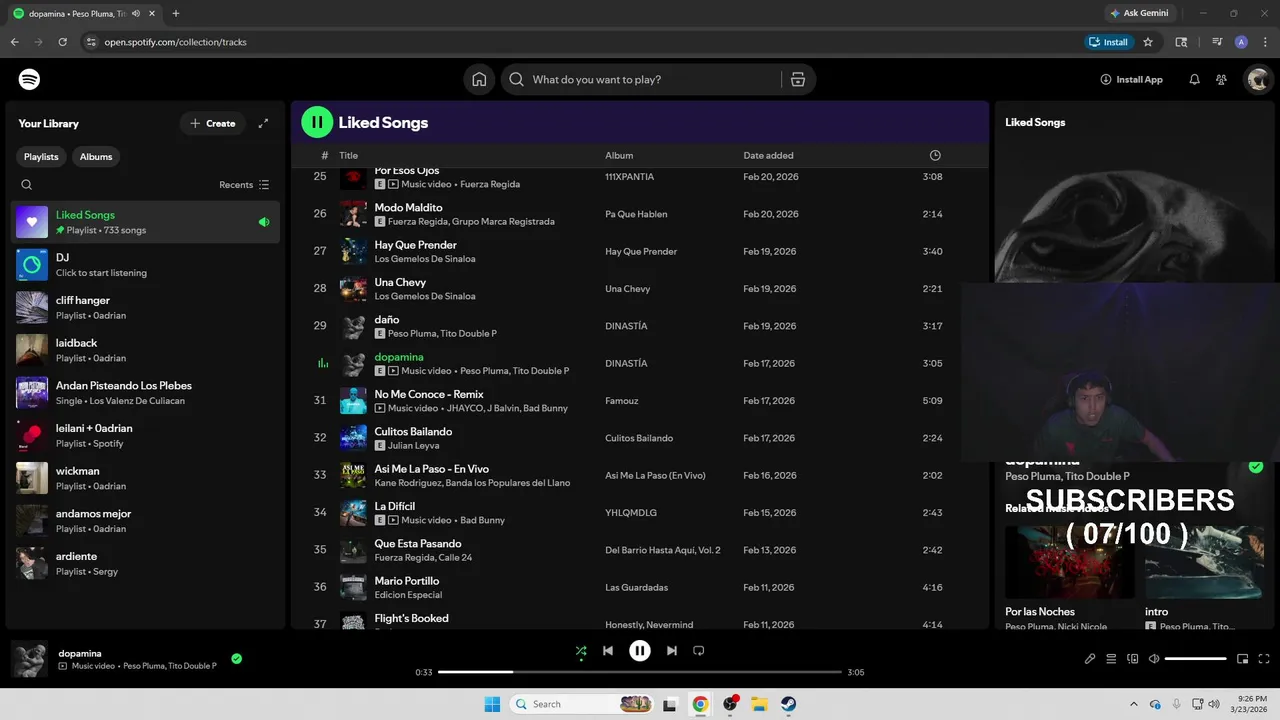
Task: Select song Mario Portillo
Action: (x=407, y=581)
